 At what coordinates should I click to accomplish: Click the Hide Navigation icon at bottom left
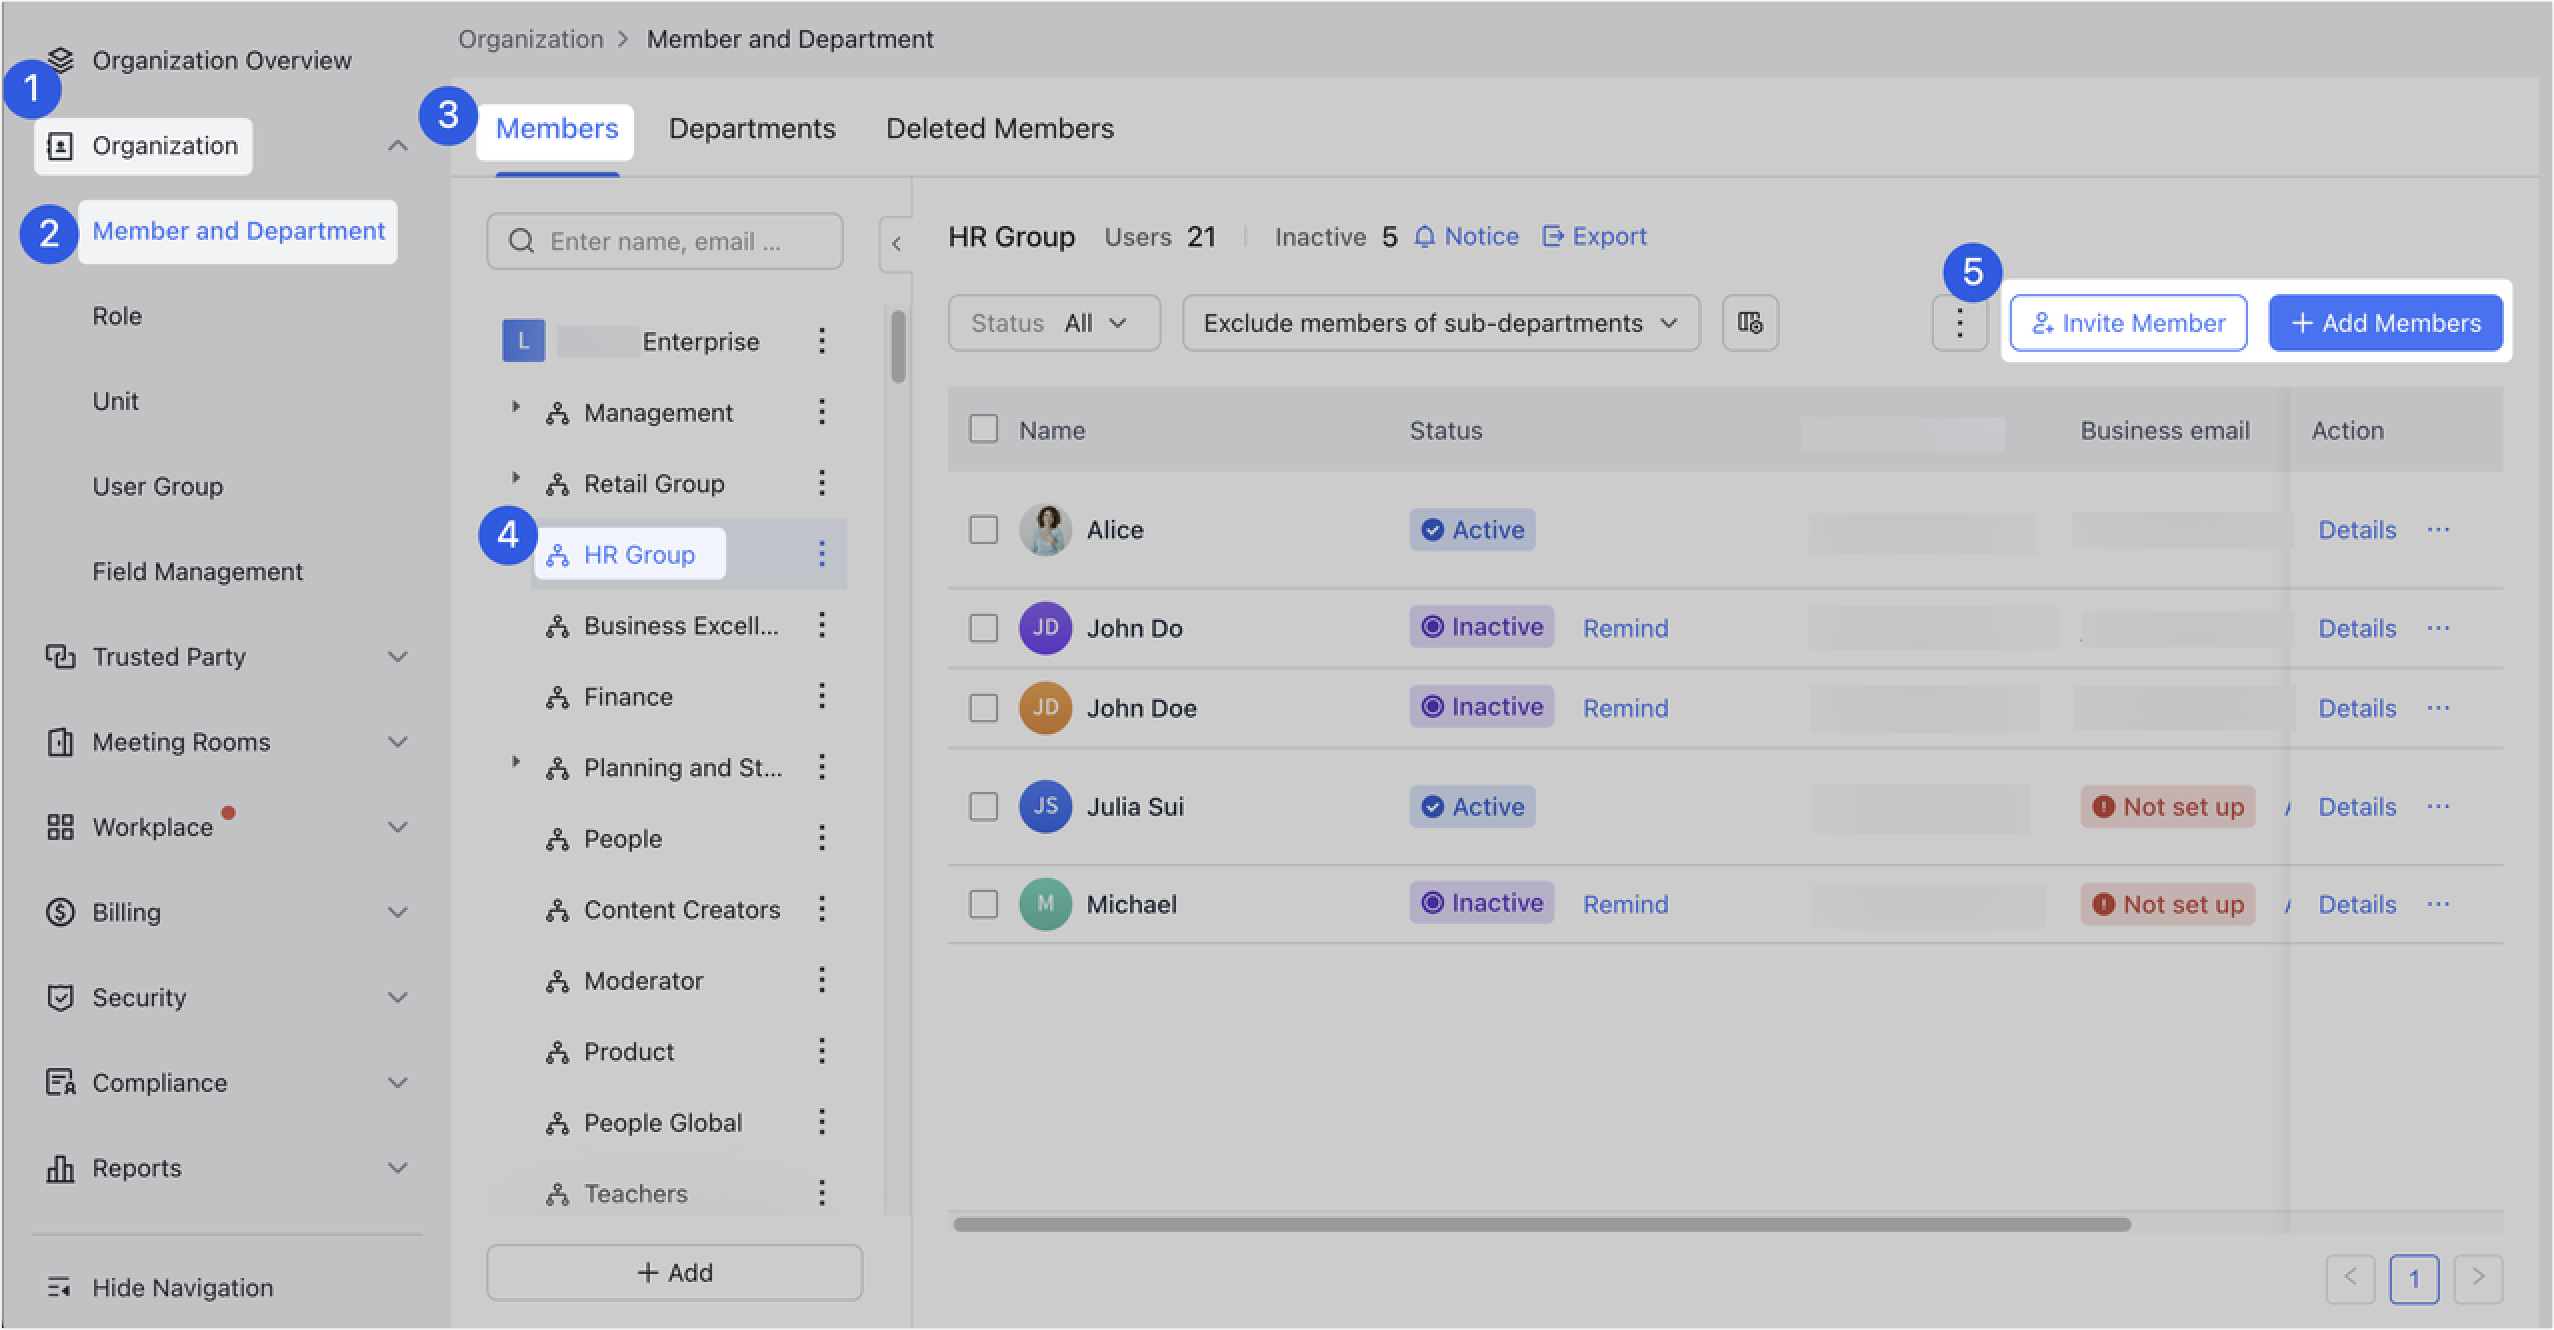[x=60, y=1288]
